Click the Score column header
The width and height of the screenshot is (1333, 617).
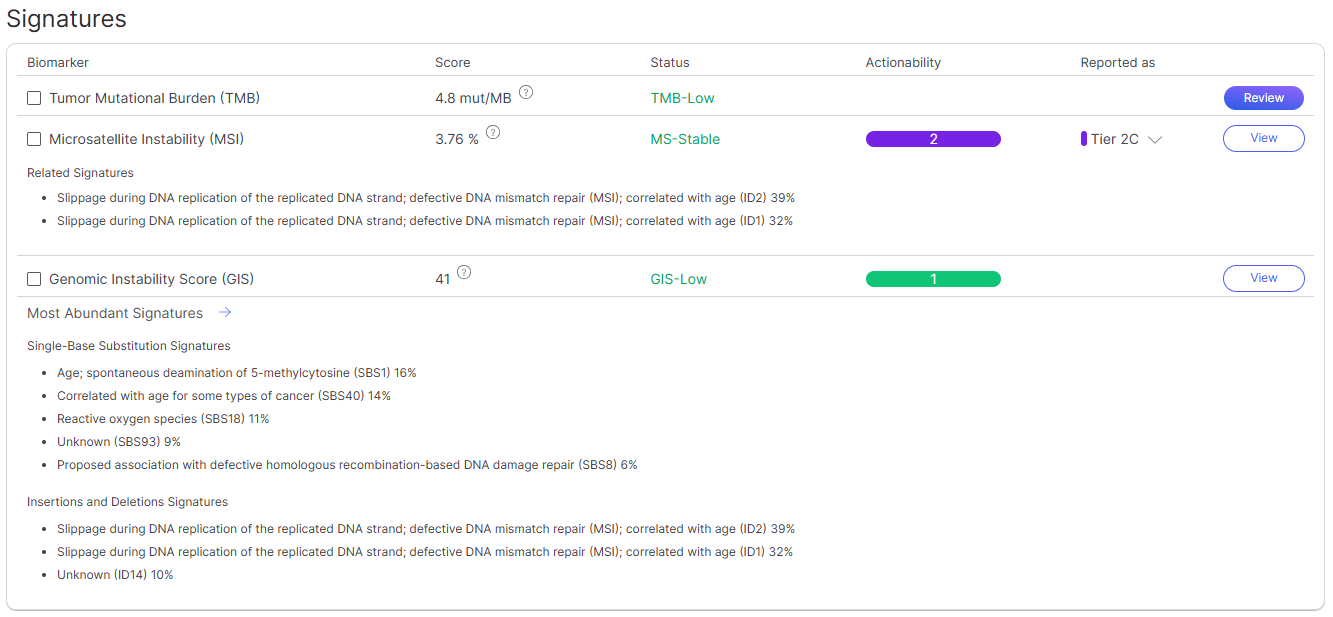[452, 62]
